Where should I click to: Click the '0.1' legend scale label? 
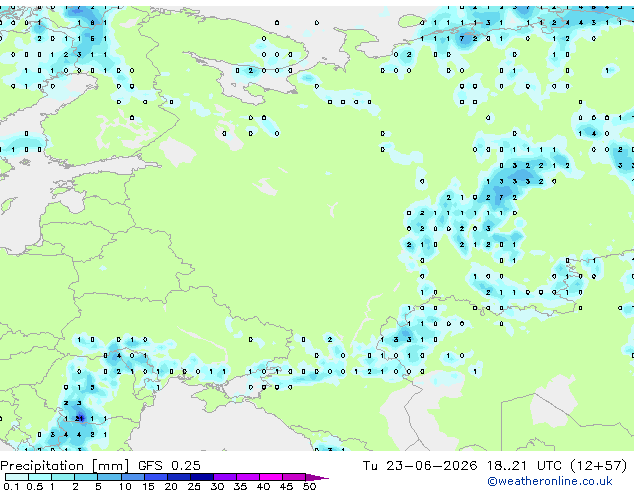11,486
